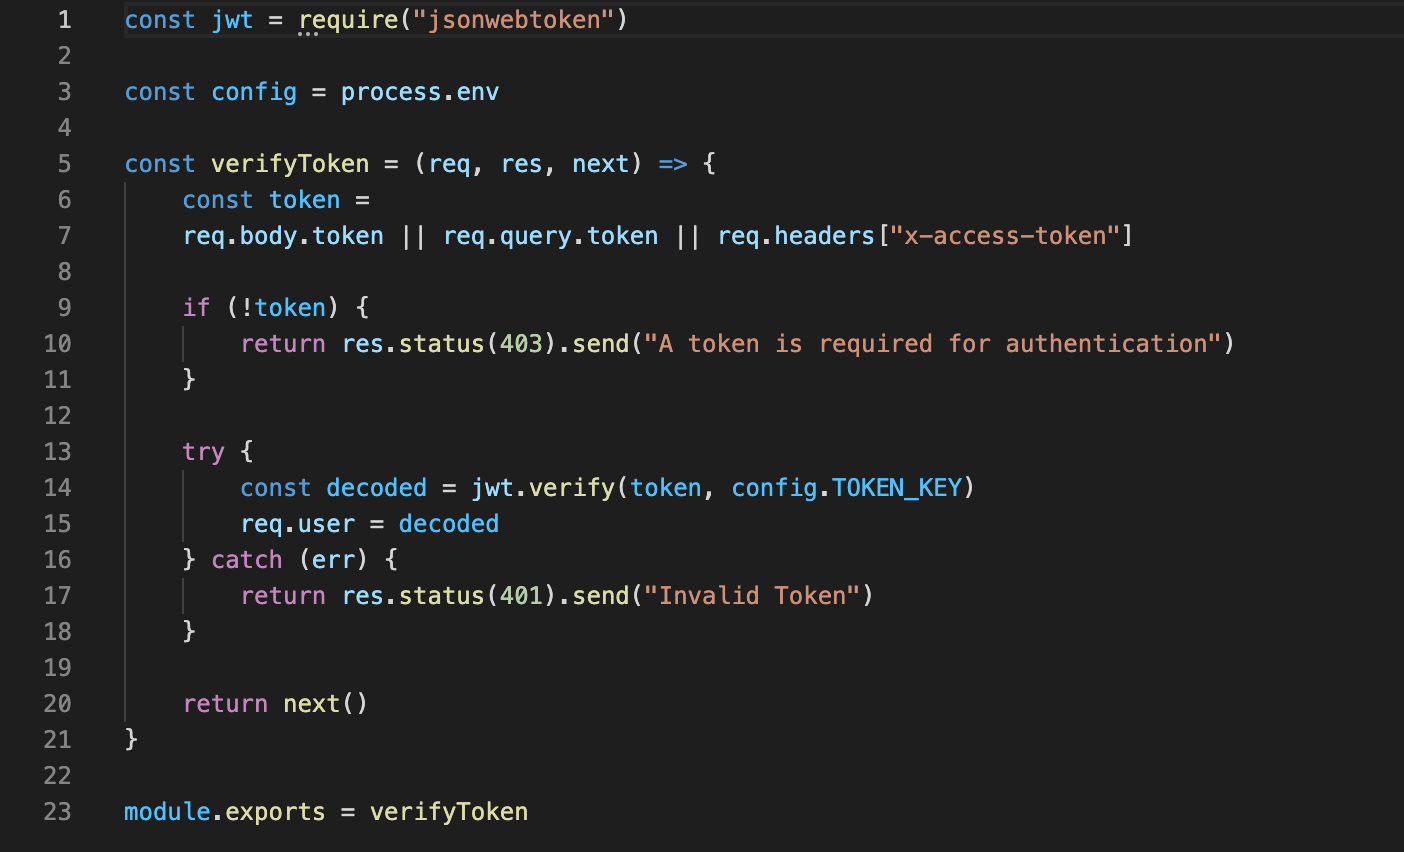This screenshot has width=1404, height=852.
Task: Click the "x-access-token" header string
Action: 1004,236
